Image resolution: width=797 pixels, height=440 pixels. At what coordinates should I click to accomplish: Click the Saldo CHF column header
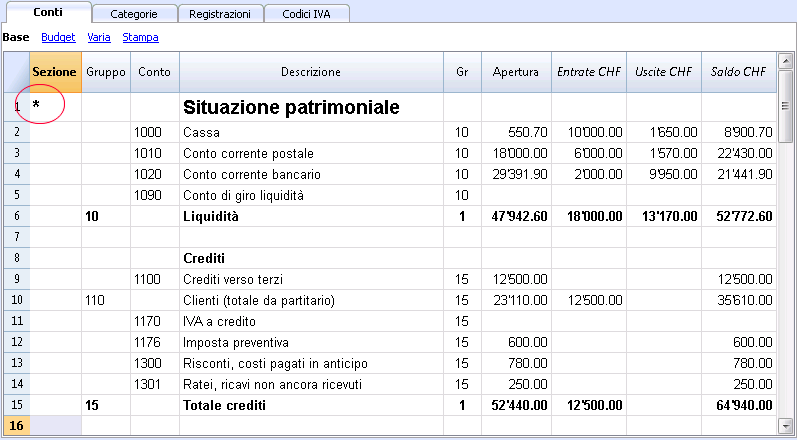pos(739,72)
